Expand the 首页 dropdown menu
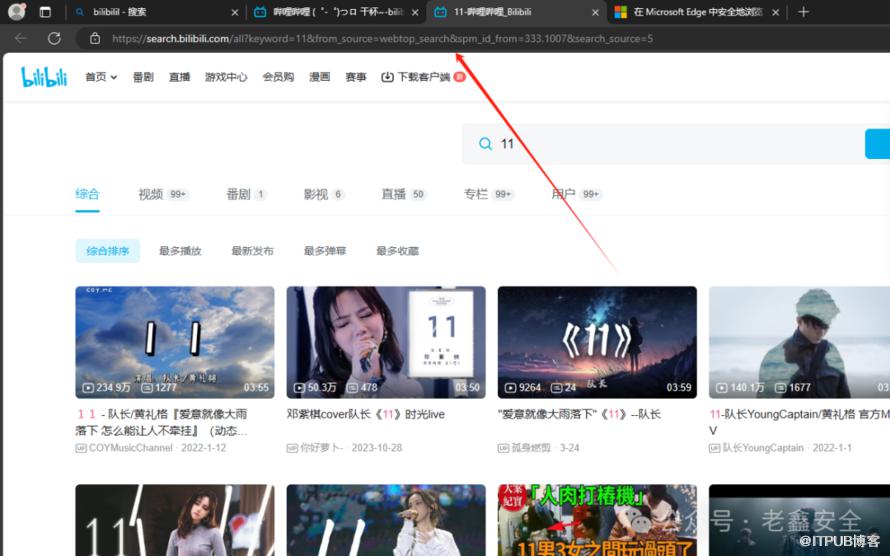890x556 pixels. pos(101,77)
